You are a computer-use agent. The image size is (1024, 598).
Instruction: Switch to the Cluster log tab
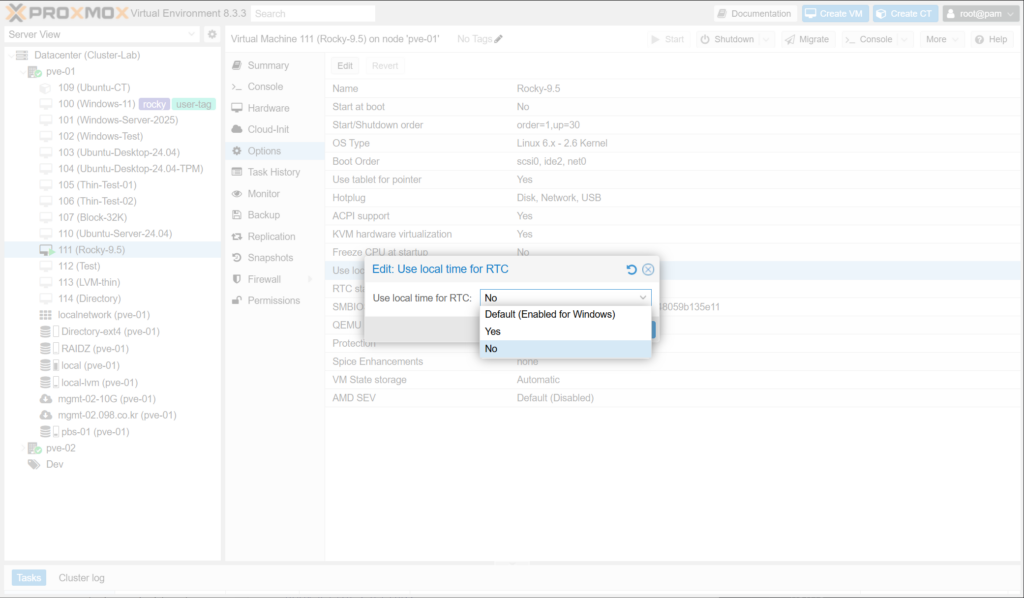tap(81, 578)
